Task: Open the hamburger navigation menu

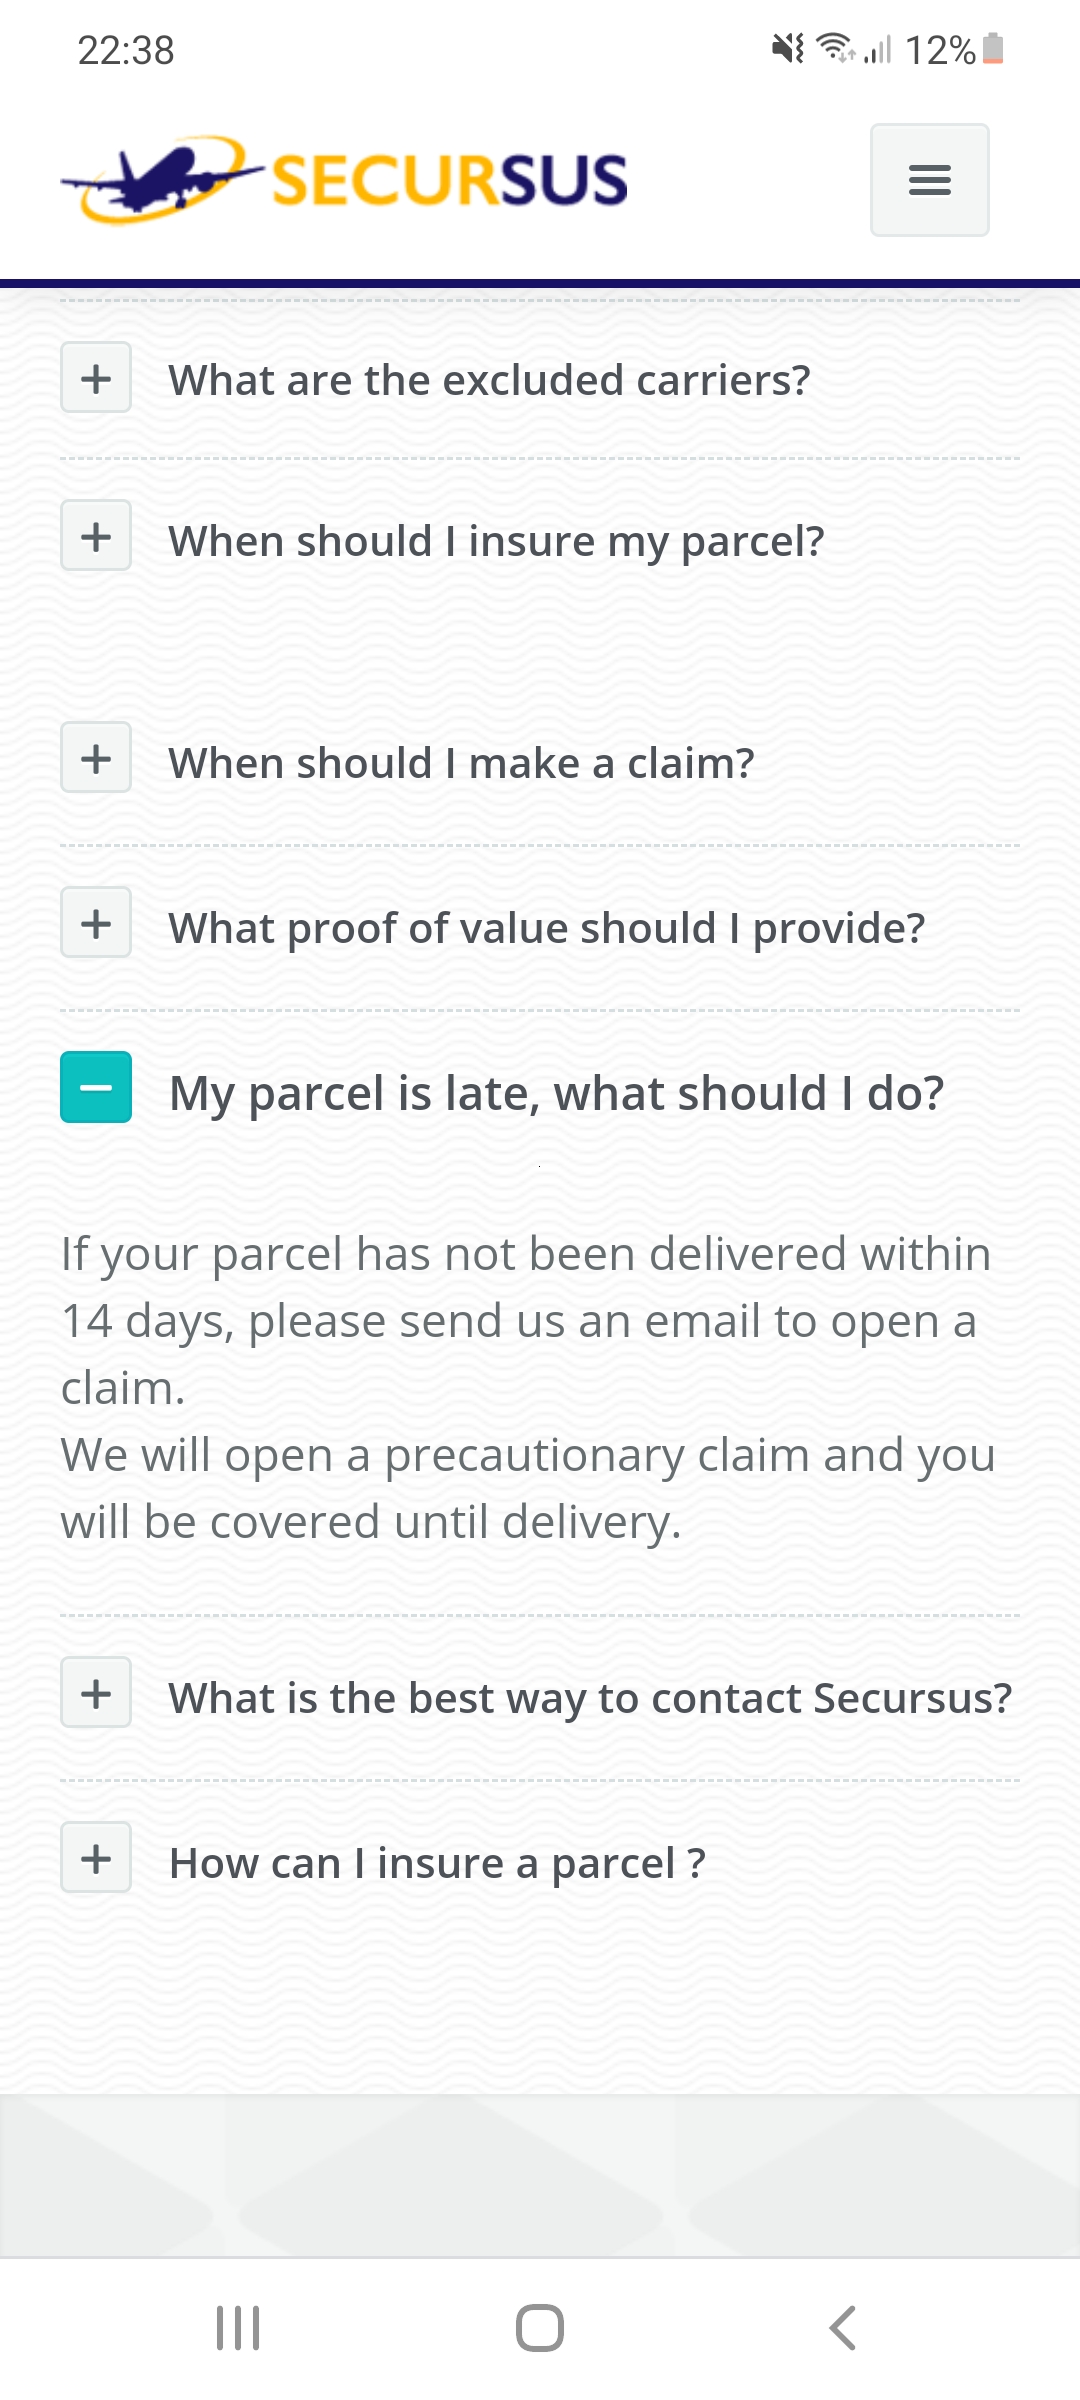Action: pyautogui.click(x=929, y=180)
